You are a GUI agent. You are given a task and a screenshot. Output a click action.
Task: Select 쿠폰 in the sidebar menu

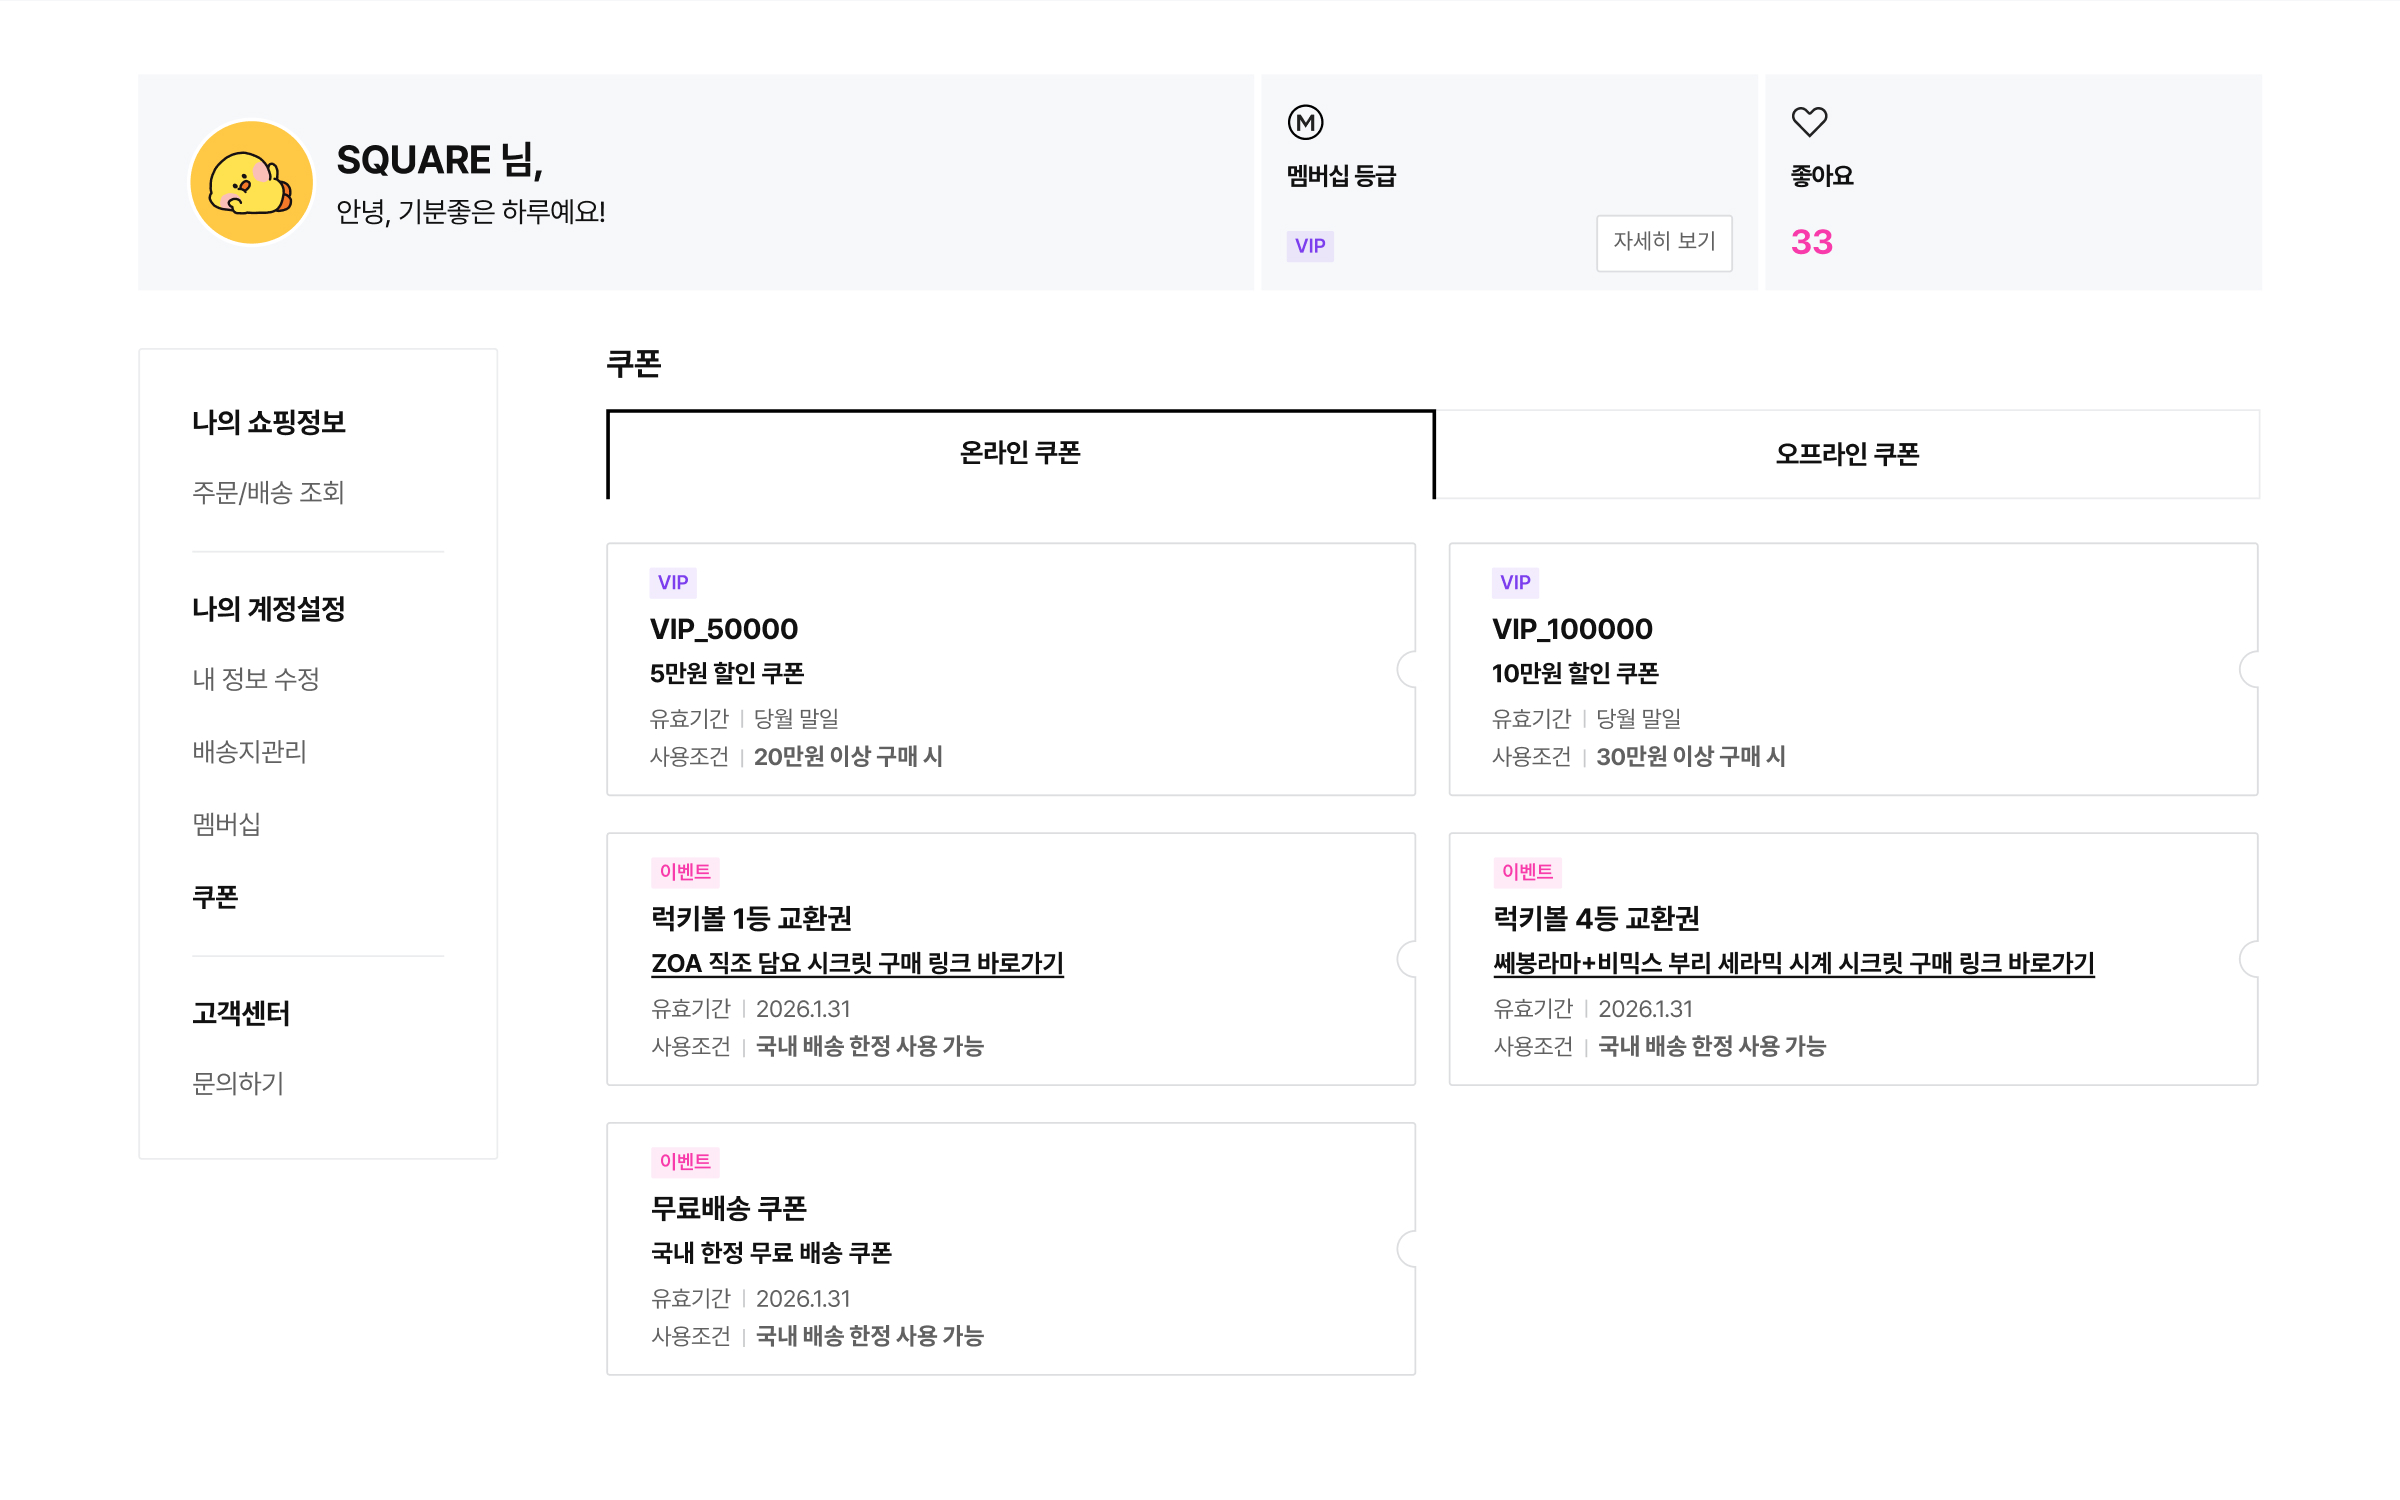coord(215,897)
